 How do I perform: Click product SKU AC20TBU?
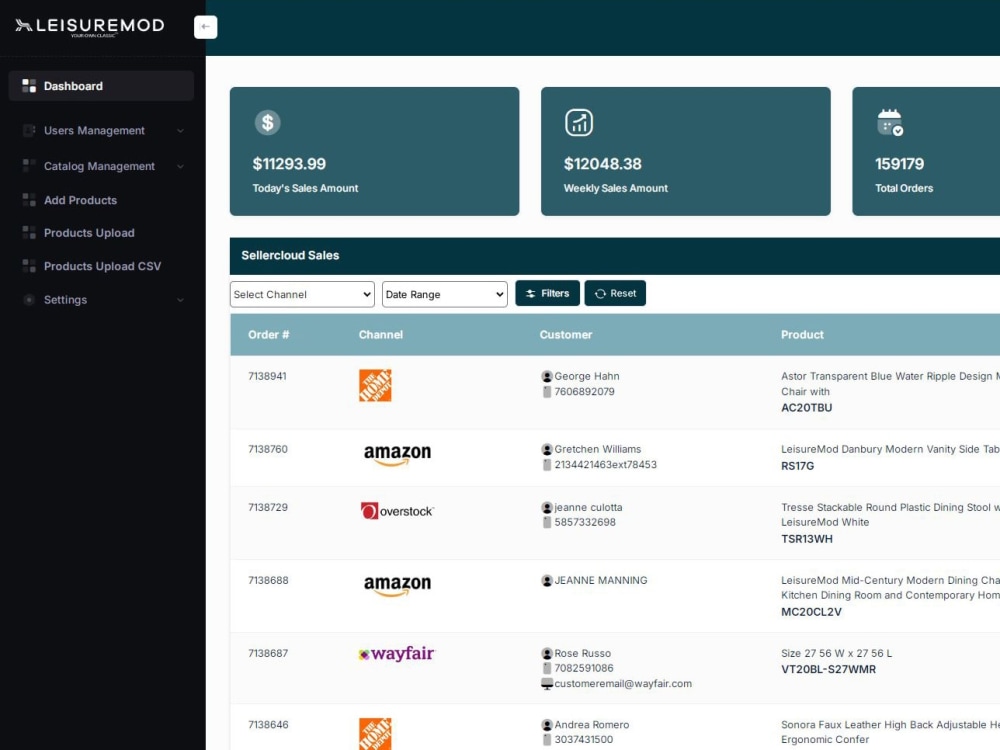coord(807,408)
